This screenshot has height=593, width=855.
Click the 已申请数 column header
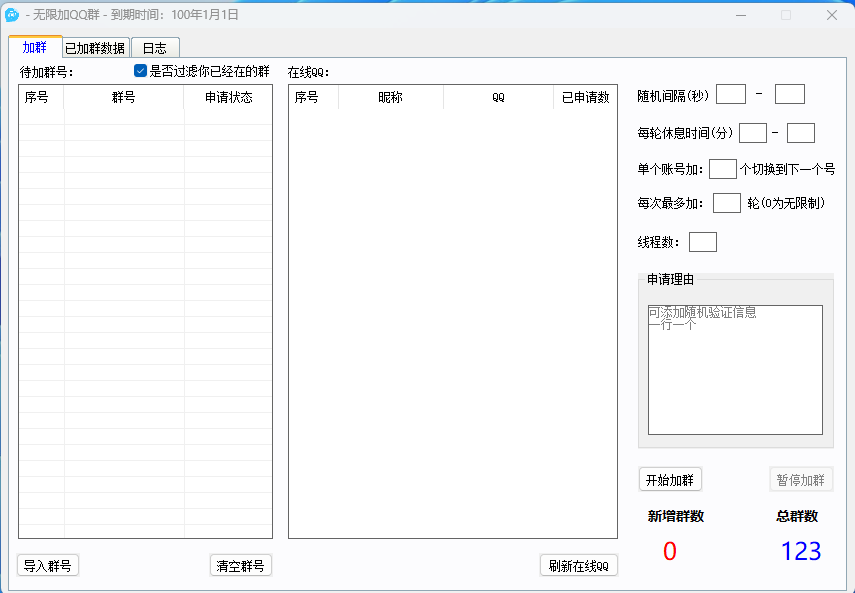click(585, 97)
